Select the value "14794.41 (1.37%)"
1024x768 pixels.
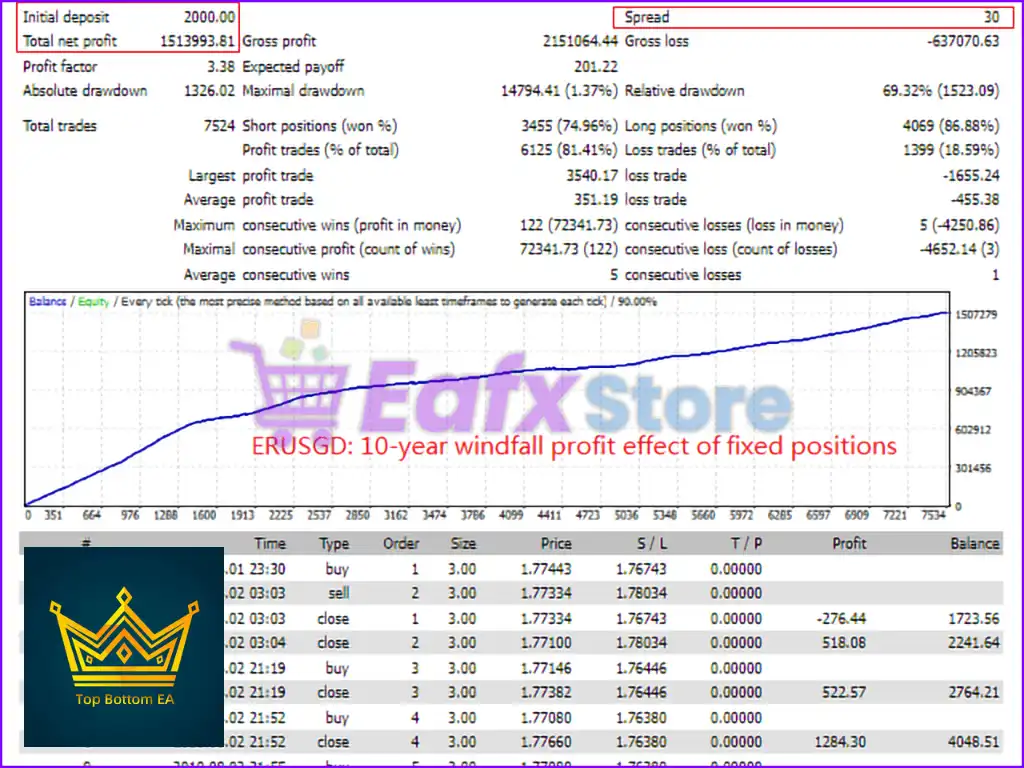559,91
